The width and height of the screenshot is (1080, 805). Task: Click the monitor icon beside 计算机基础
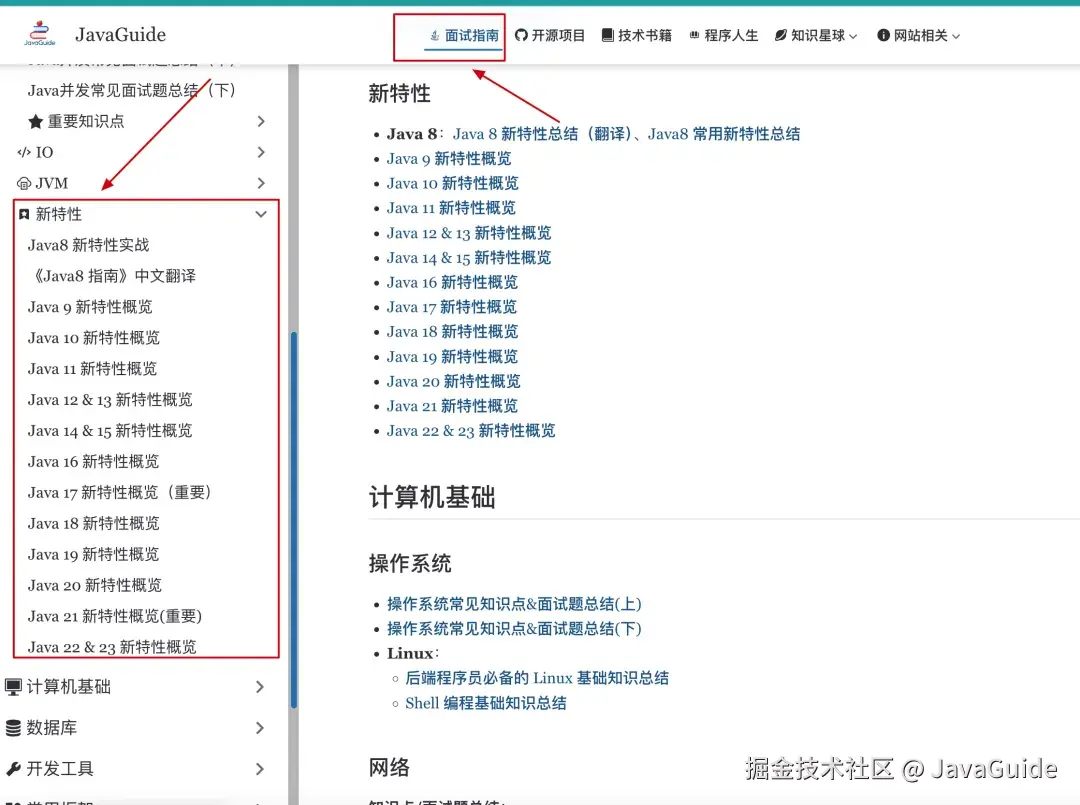tap(13, 687)
